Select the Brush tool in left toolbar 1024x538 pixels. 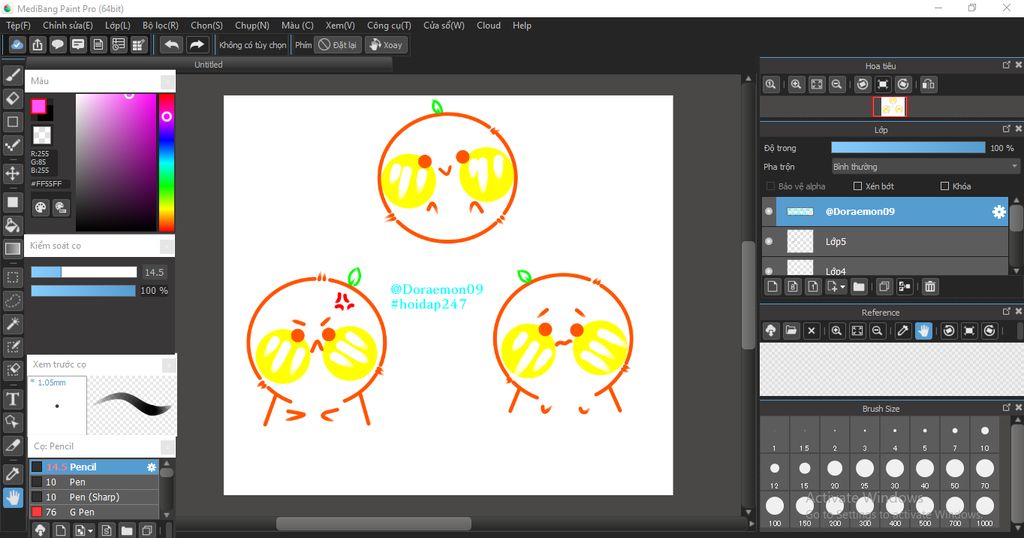tap(12, 75)
